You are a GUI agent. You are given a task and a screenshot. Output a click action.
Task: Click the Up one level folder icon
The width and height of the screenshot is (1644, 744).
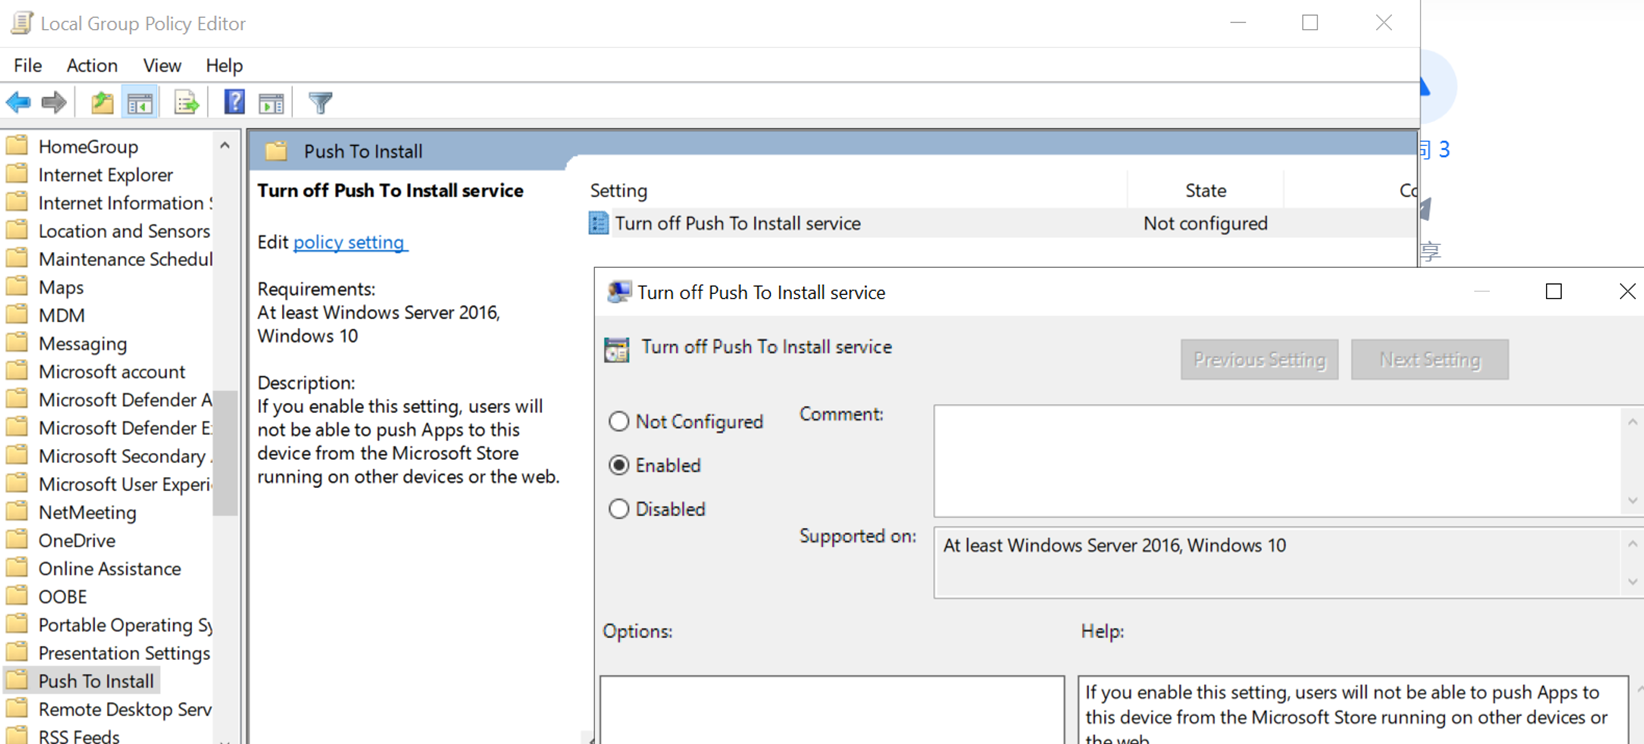102,102
